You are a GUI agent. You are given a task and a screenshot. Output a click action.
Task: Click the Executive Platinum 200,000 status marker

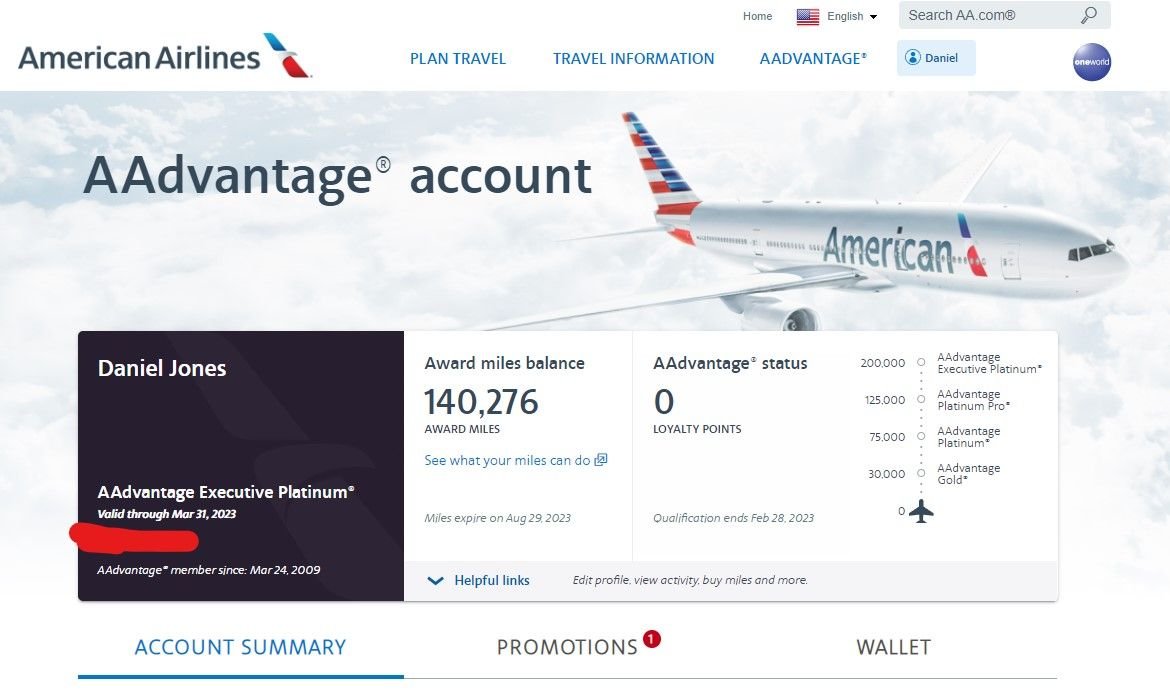click(x=921, y=363)
